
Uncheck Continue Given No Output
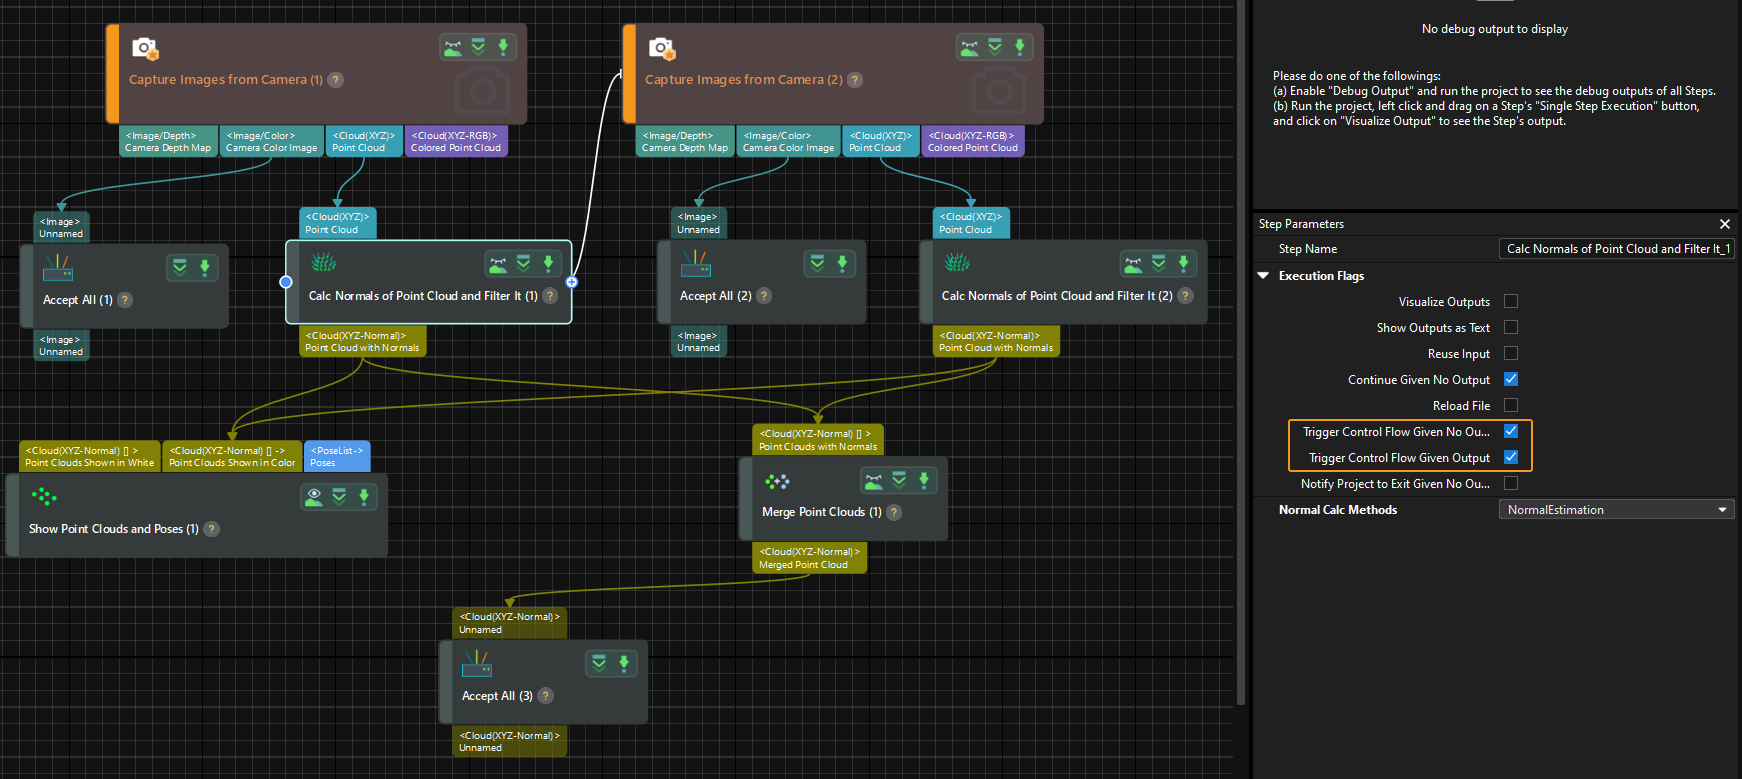tap(1511, 379)
